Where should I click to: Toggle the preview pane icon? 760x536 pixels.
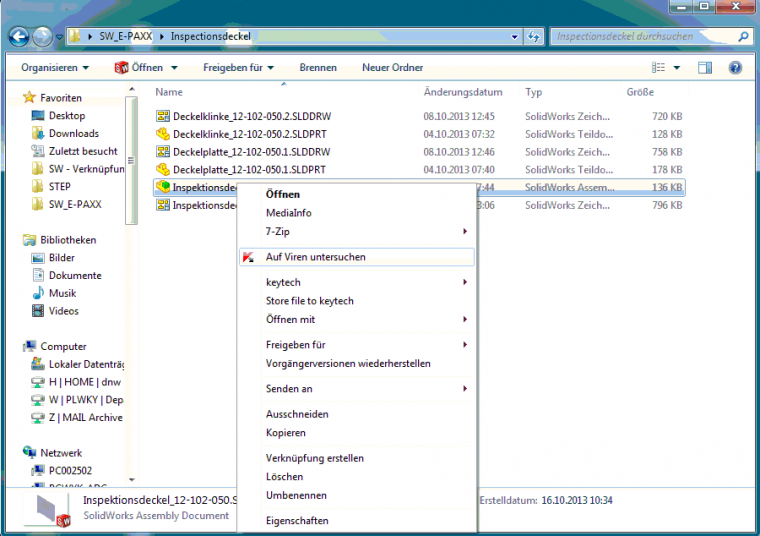705,67
